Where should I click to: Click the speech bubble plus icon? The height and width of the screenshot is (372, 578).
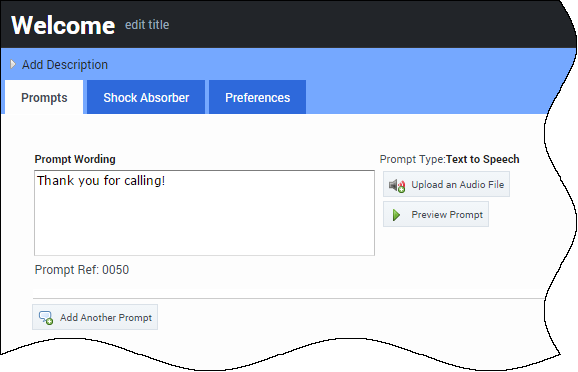(46, 317)
